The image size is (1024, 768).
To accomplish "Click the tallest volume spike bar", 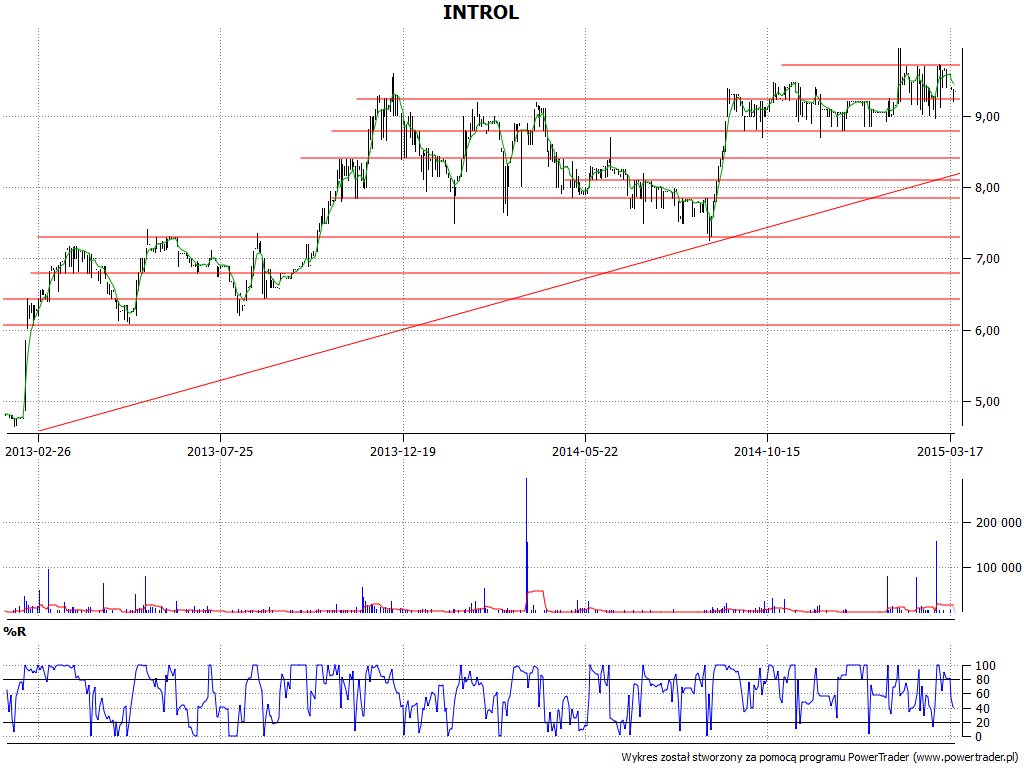I will (526, 545).
